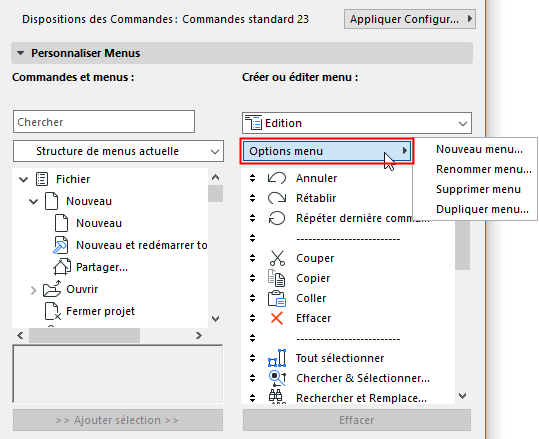Click reorder handle beside Coller
The width and height of the screenshot is (539, 439).
click(x=252, y=298)
